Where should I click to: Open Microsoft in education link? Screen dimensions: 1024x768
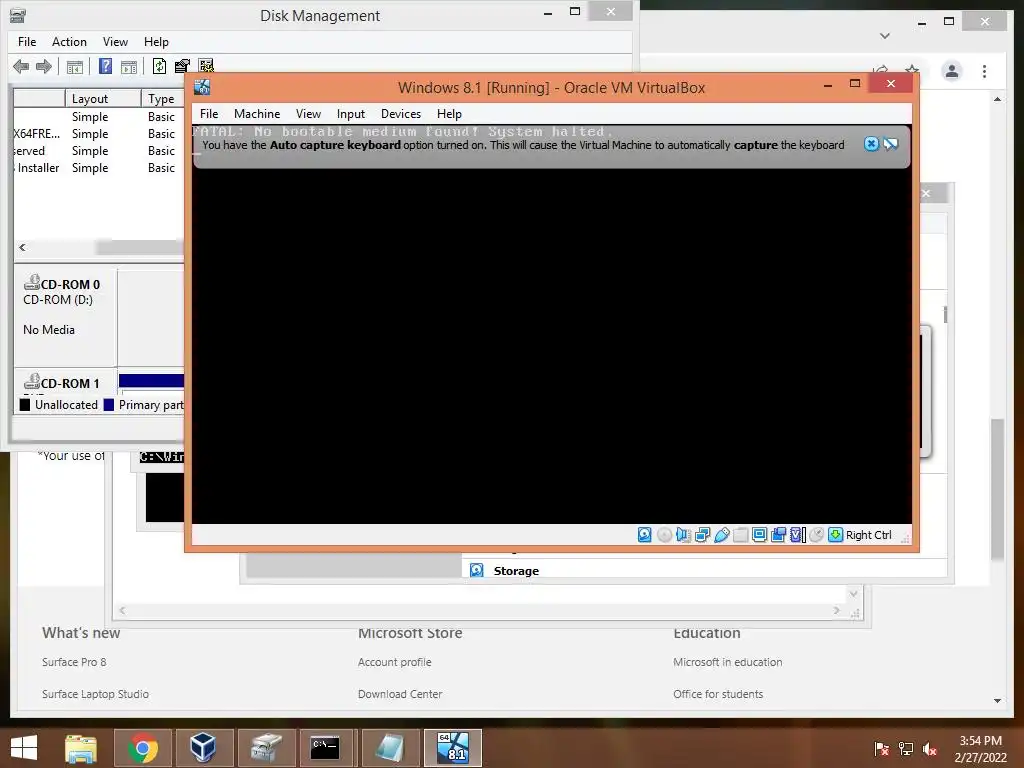coord(728,662)
